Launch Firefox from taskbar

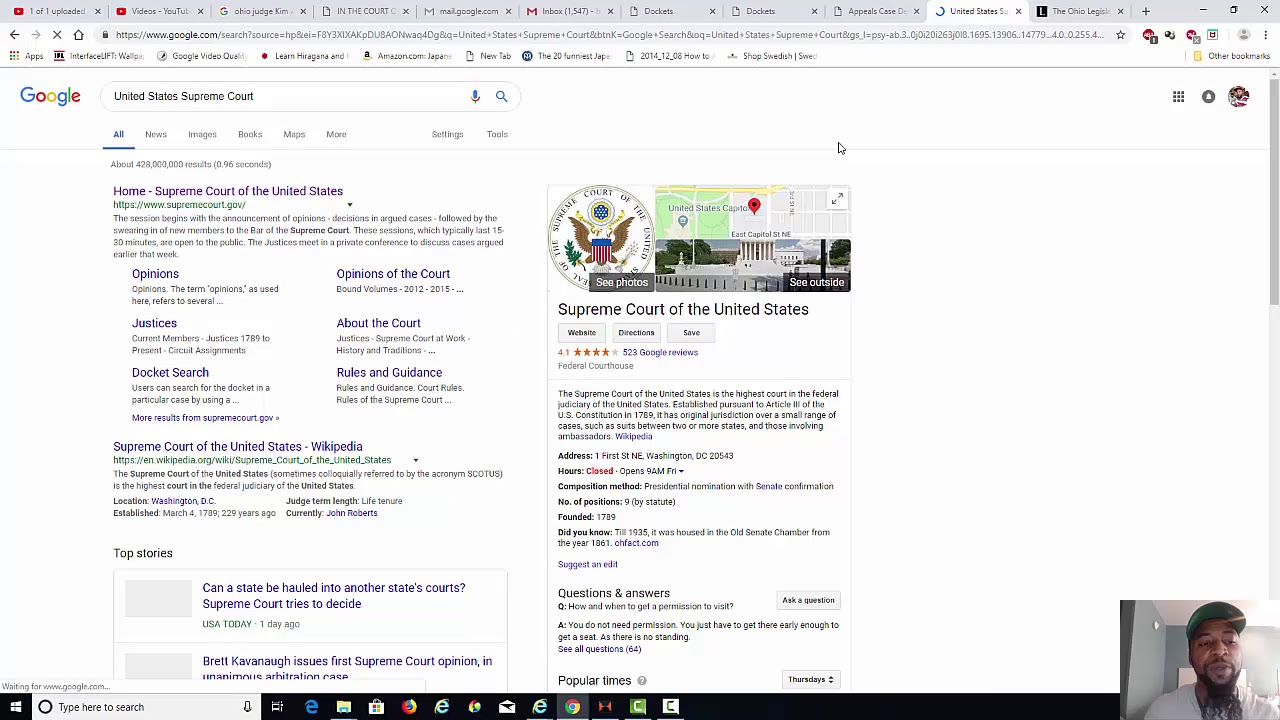coord(409,707)
